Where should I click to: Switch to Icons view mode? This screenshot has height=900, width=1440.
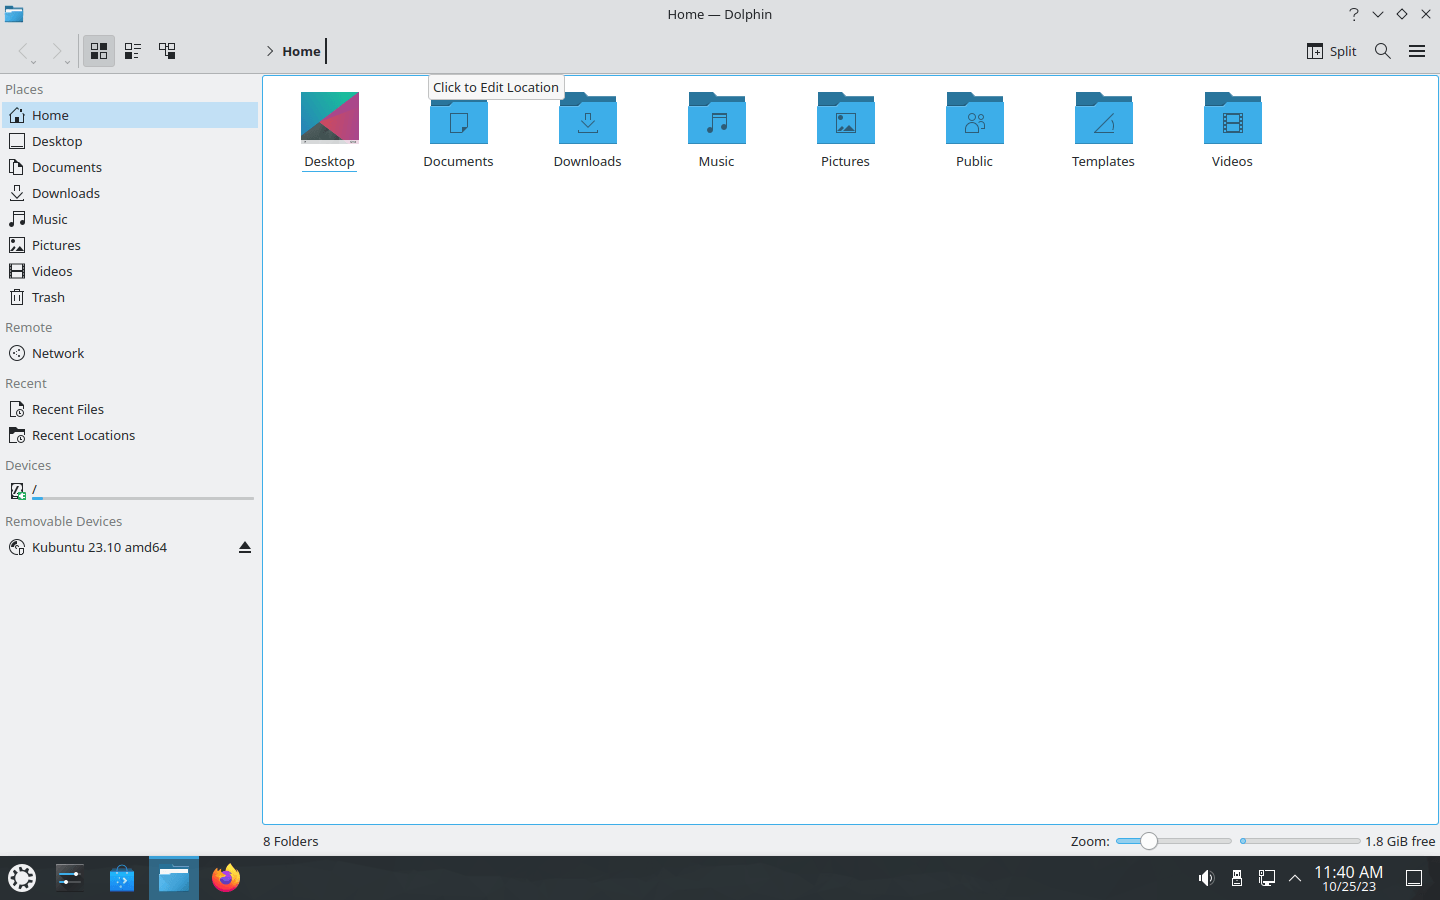click(99, 51)
